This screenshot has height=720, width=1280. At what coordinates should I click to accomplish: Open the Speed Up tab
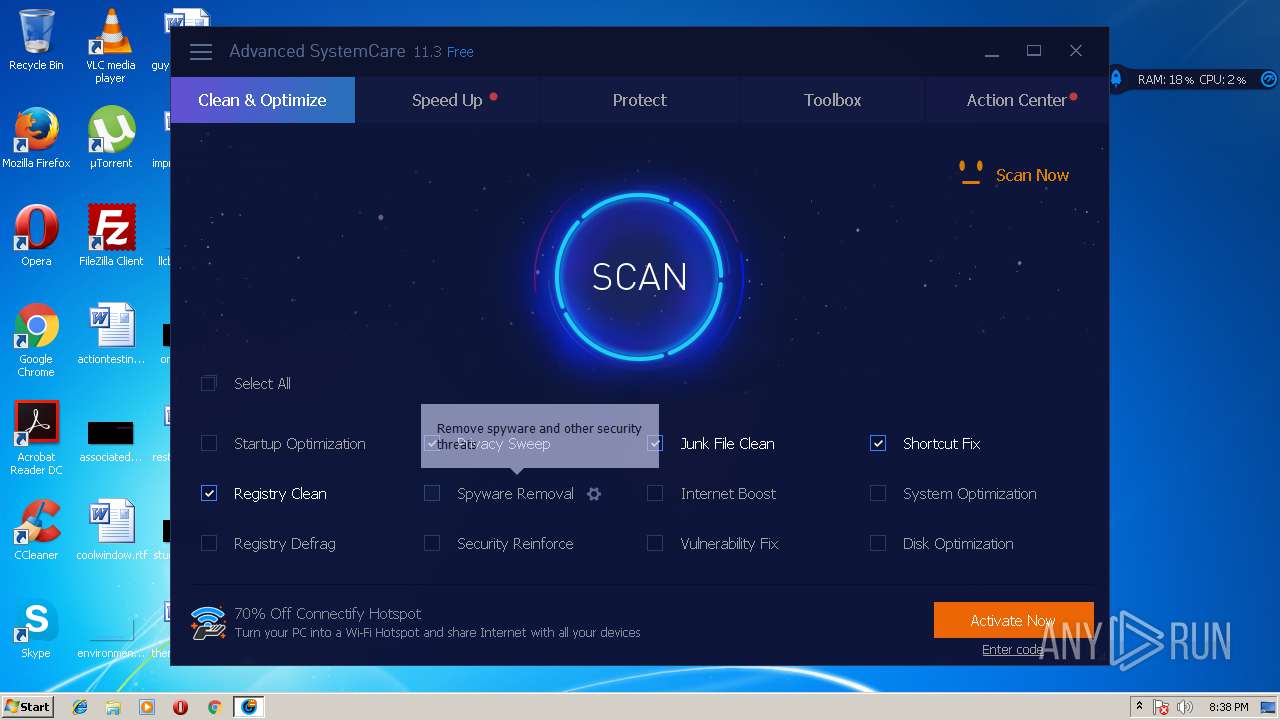pos(447,100)
